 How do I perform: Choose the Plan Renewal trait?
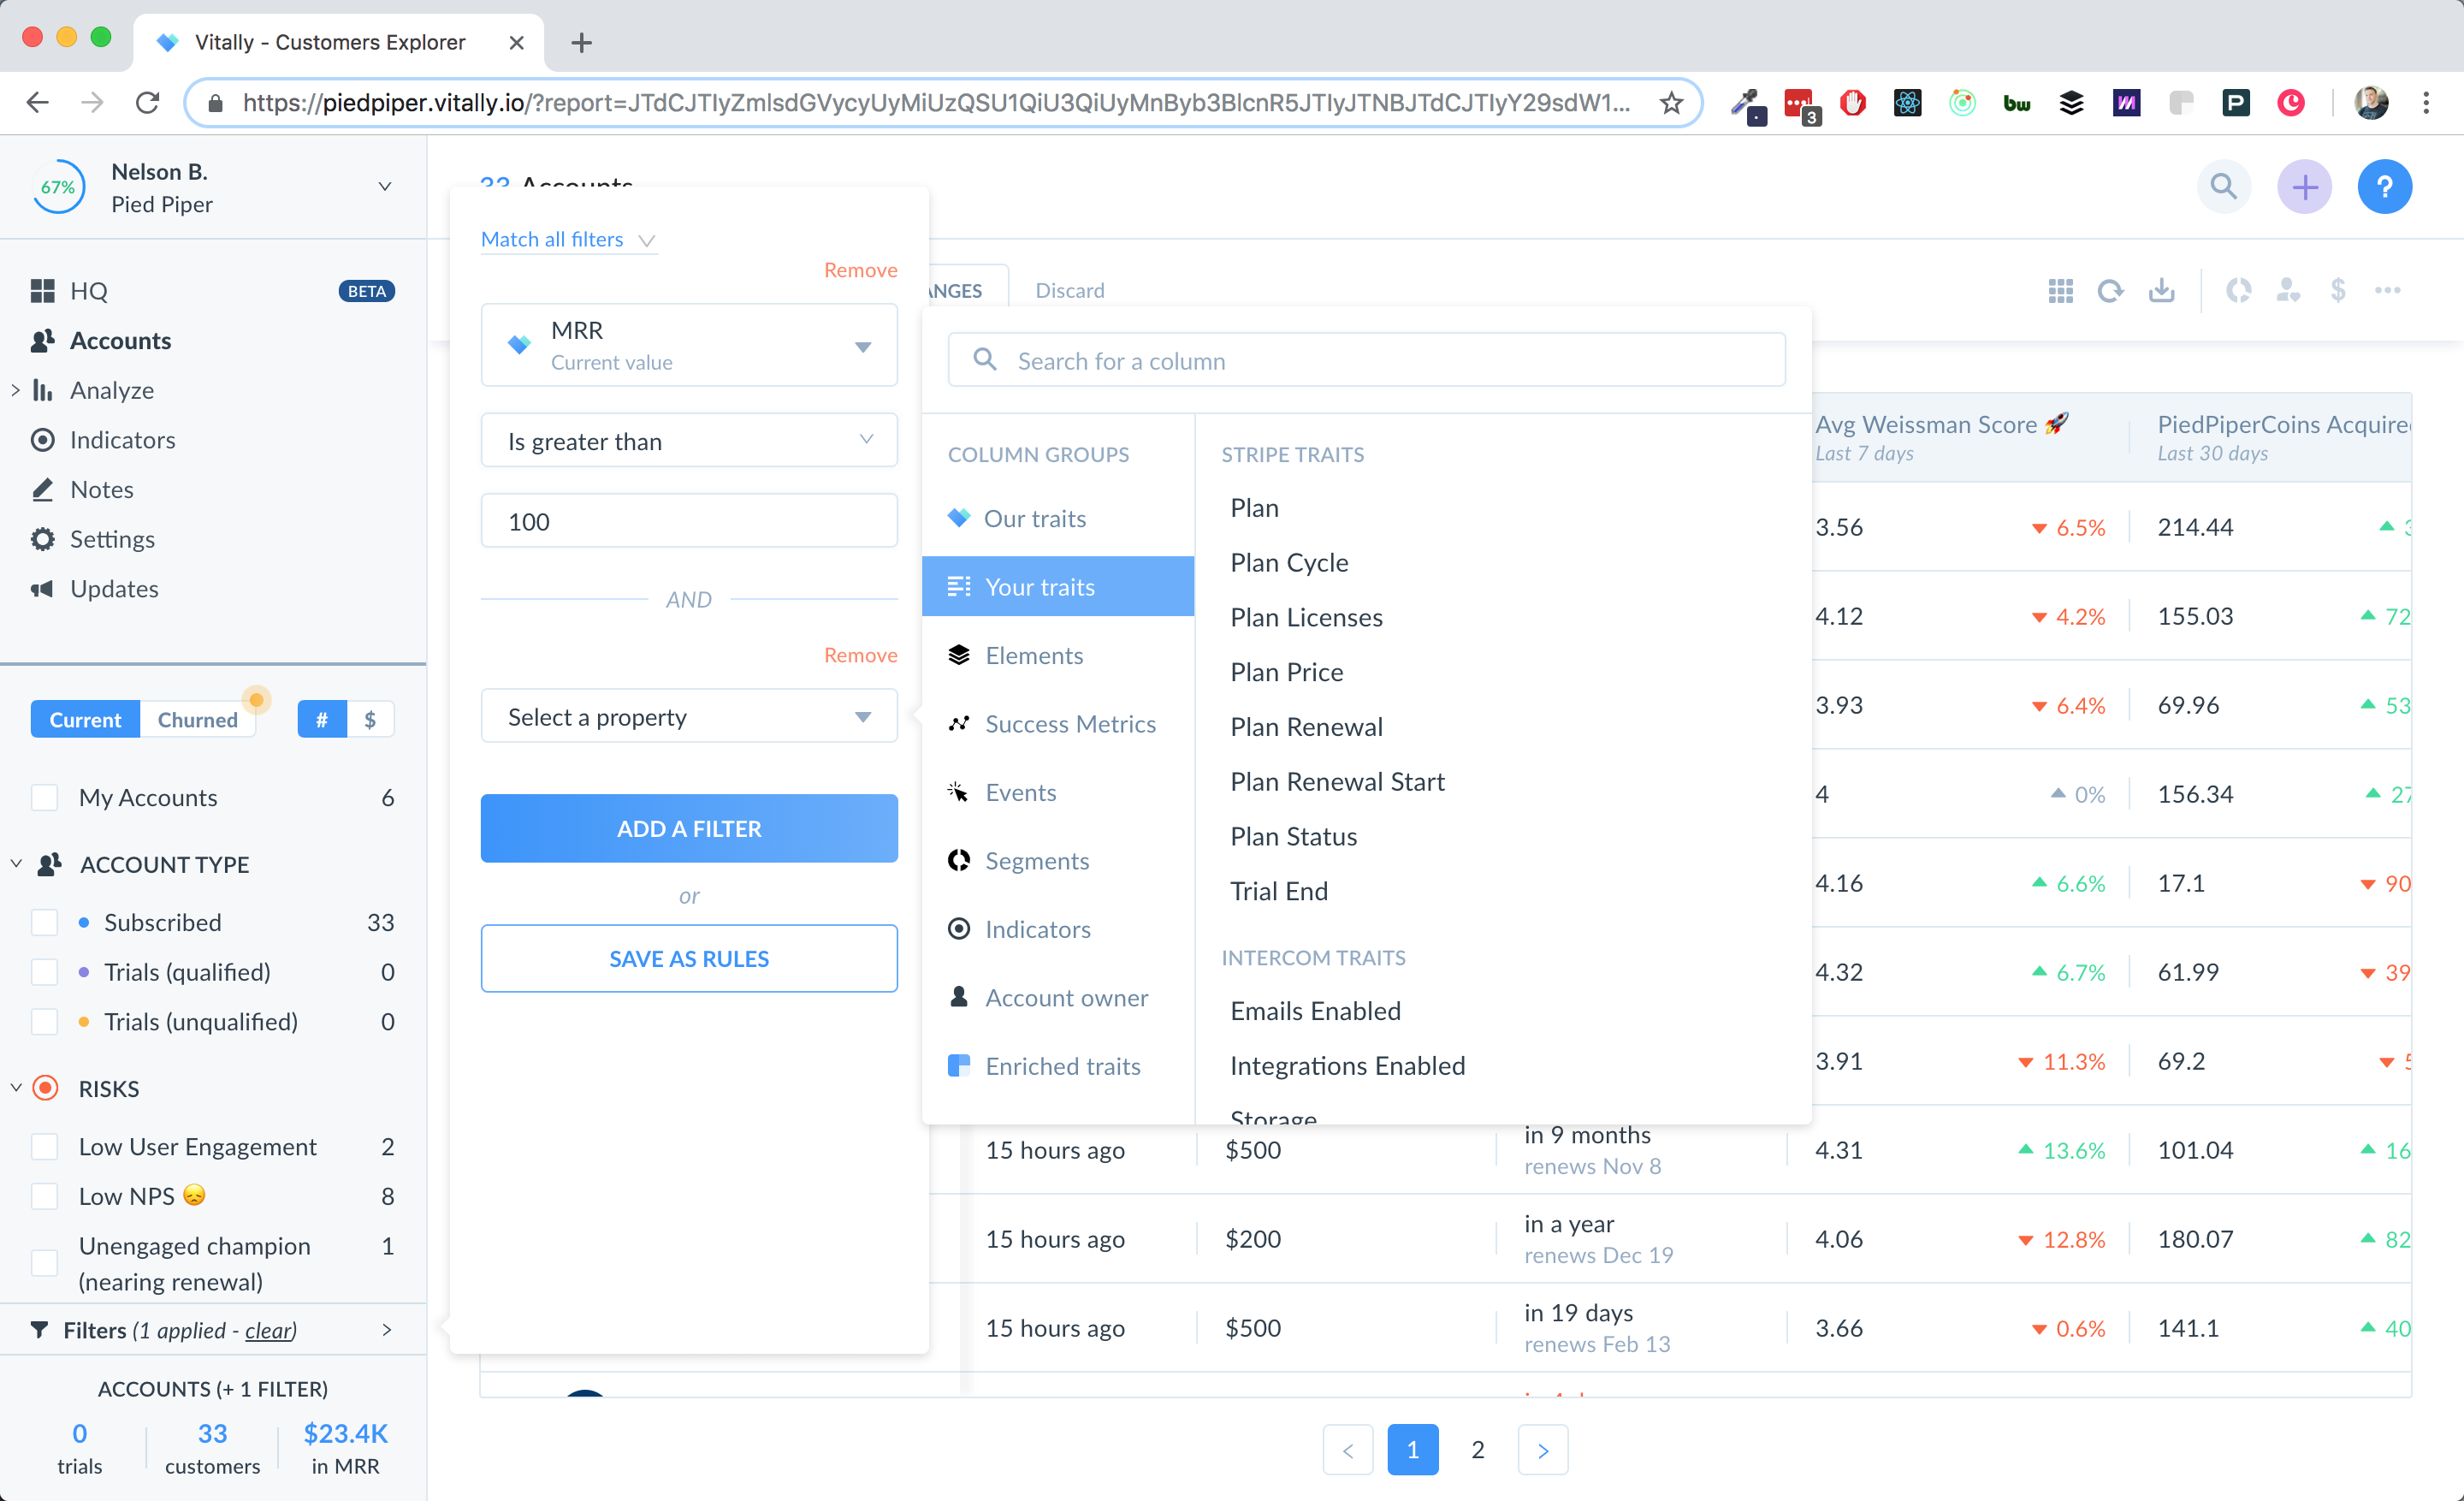(x=1306, y=727)
